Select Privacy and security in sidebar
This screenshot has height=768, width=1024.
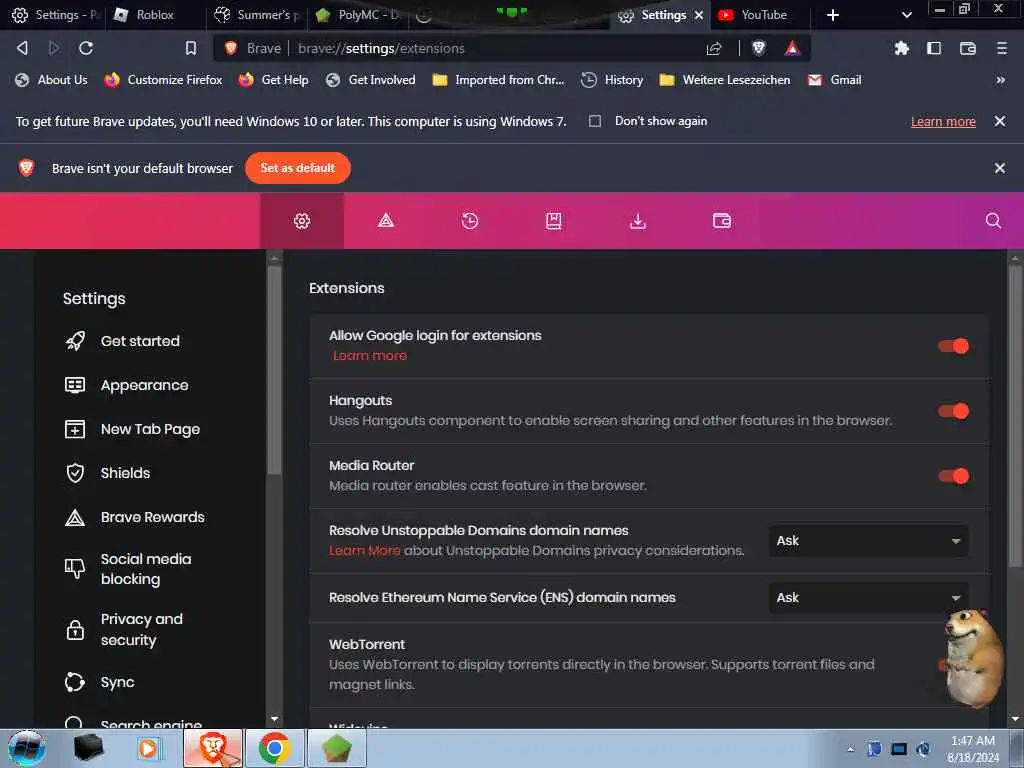[141, 630]
